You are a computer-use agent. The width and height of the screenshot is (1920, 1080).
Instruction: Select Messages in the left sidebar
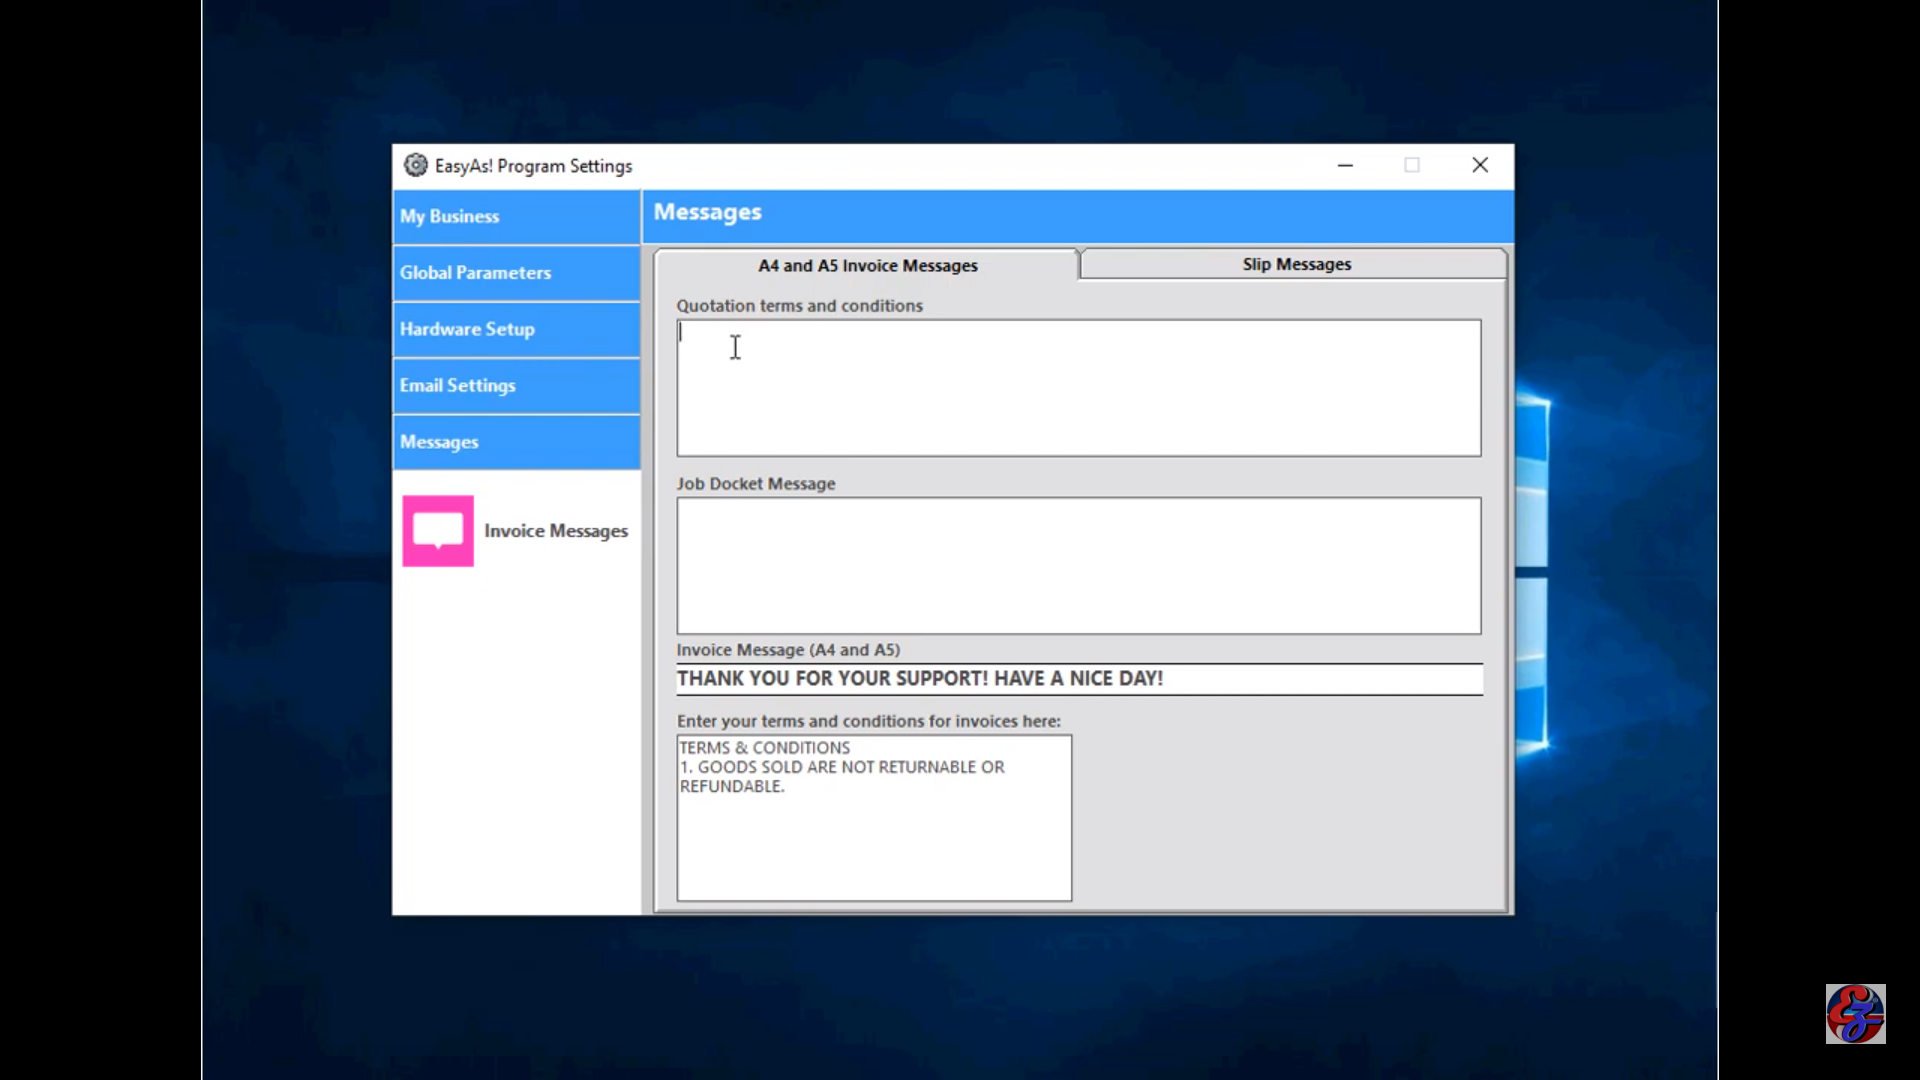(x=516, y=442)
